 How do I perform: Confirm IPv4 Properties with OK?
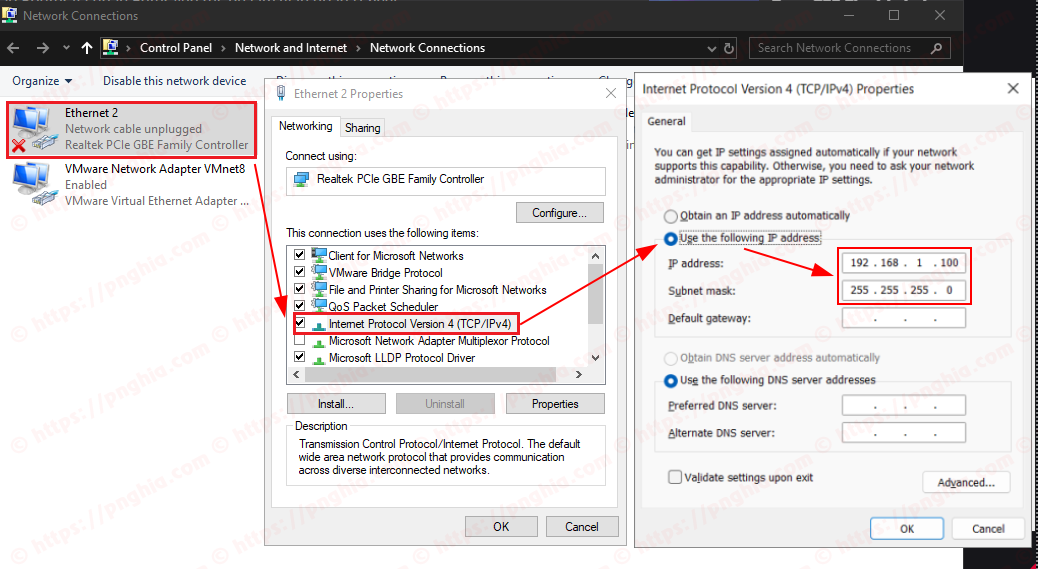[907, 529]
